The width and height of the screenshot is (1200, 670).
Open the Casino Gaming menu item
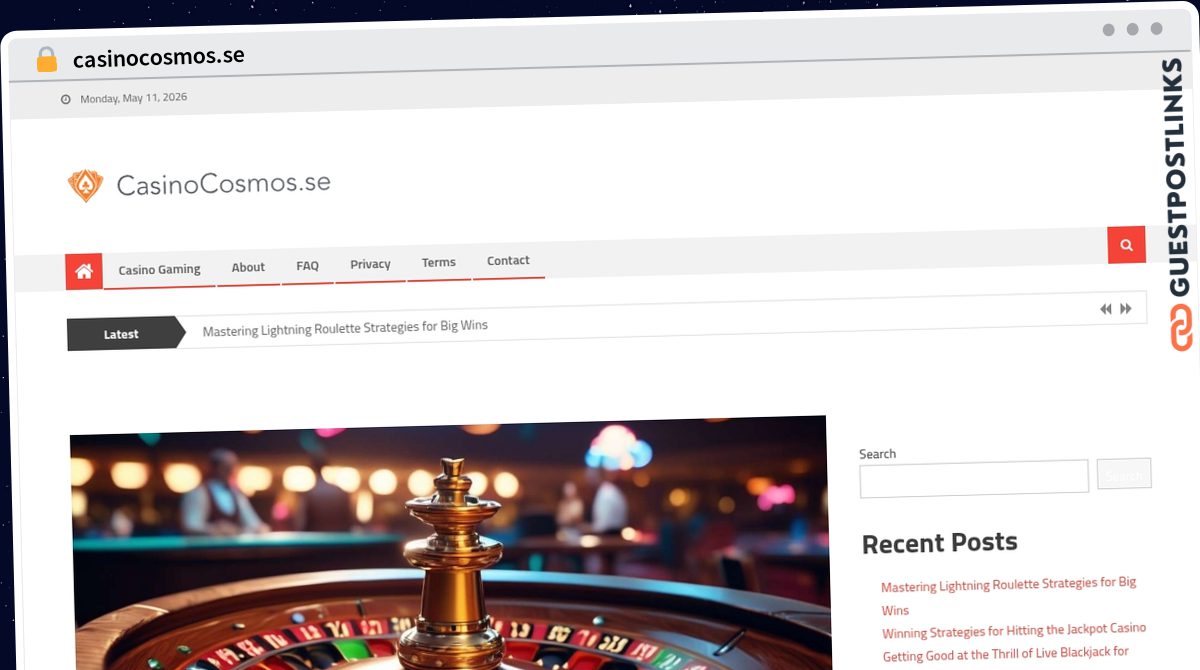tap(159, 269)
